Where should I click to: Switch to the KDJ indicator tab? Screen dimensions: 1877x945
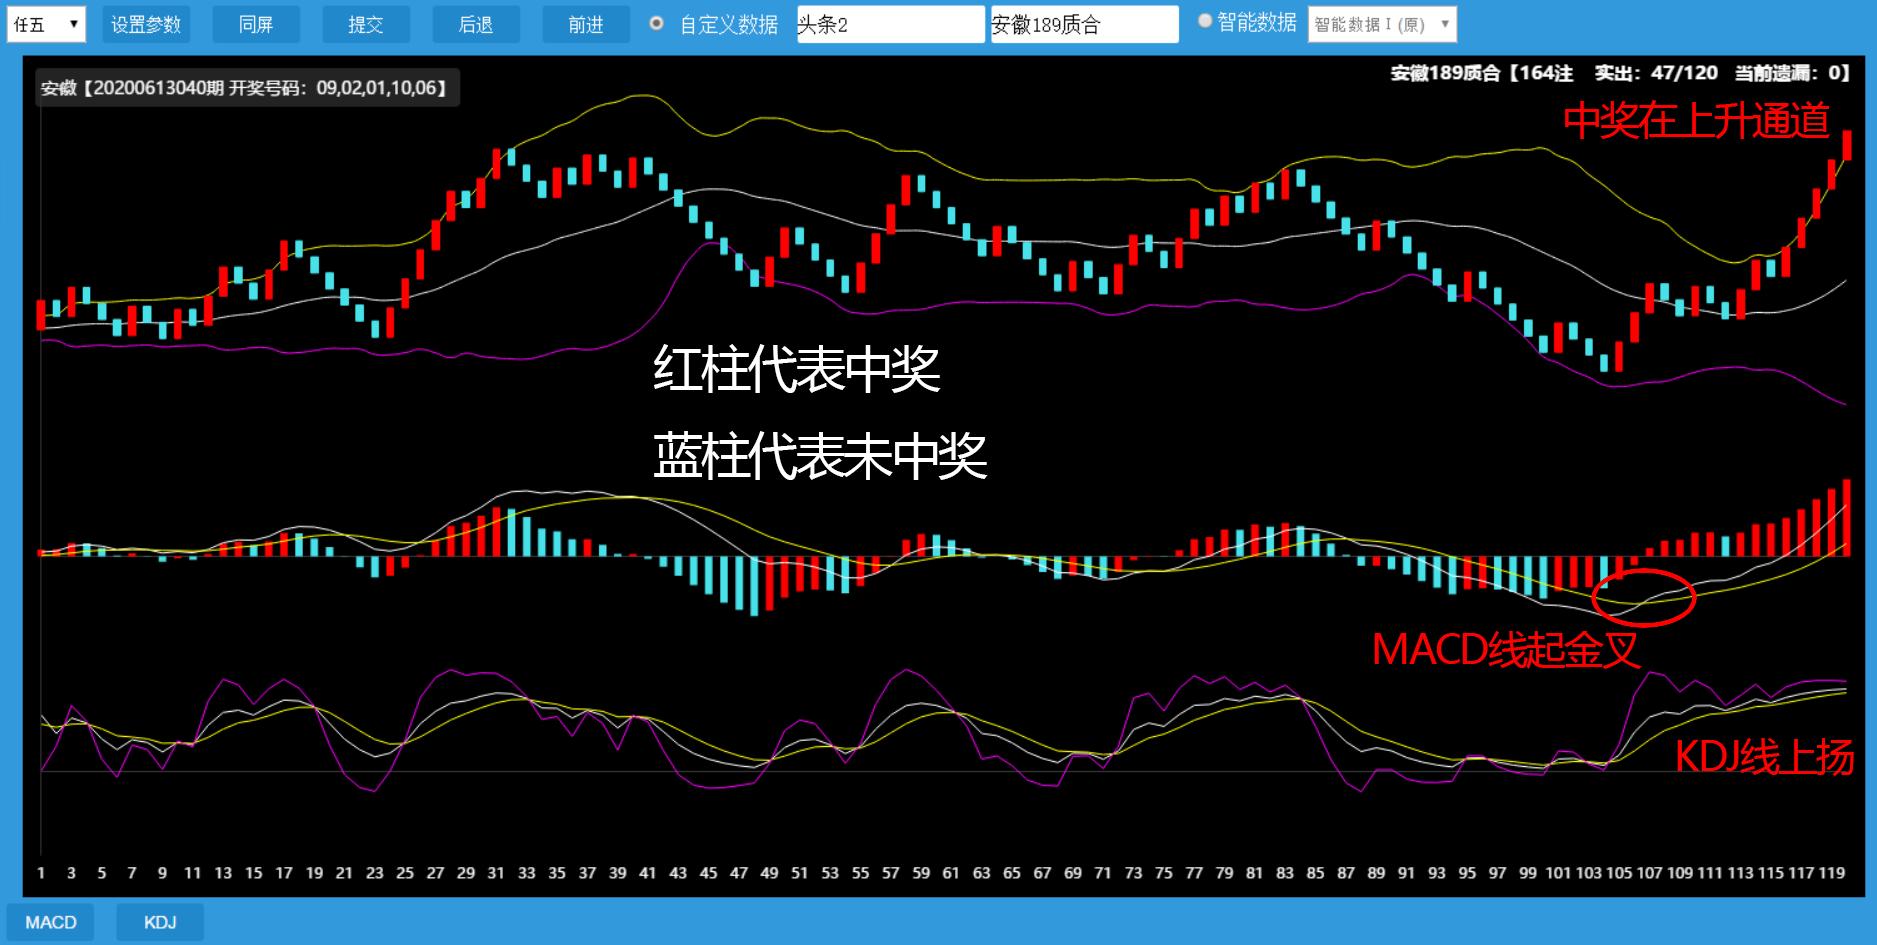coord(160,922)
